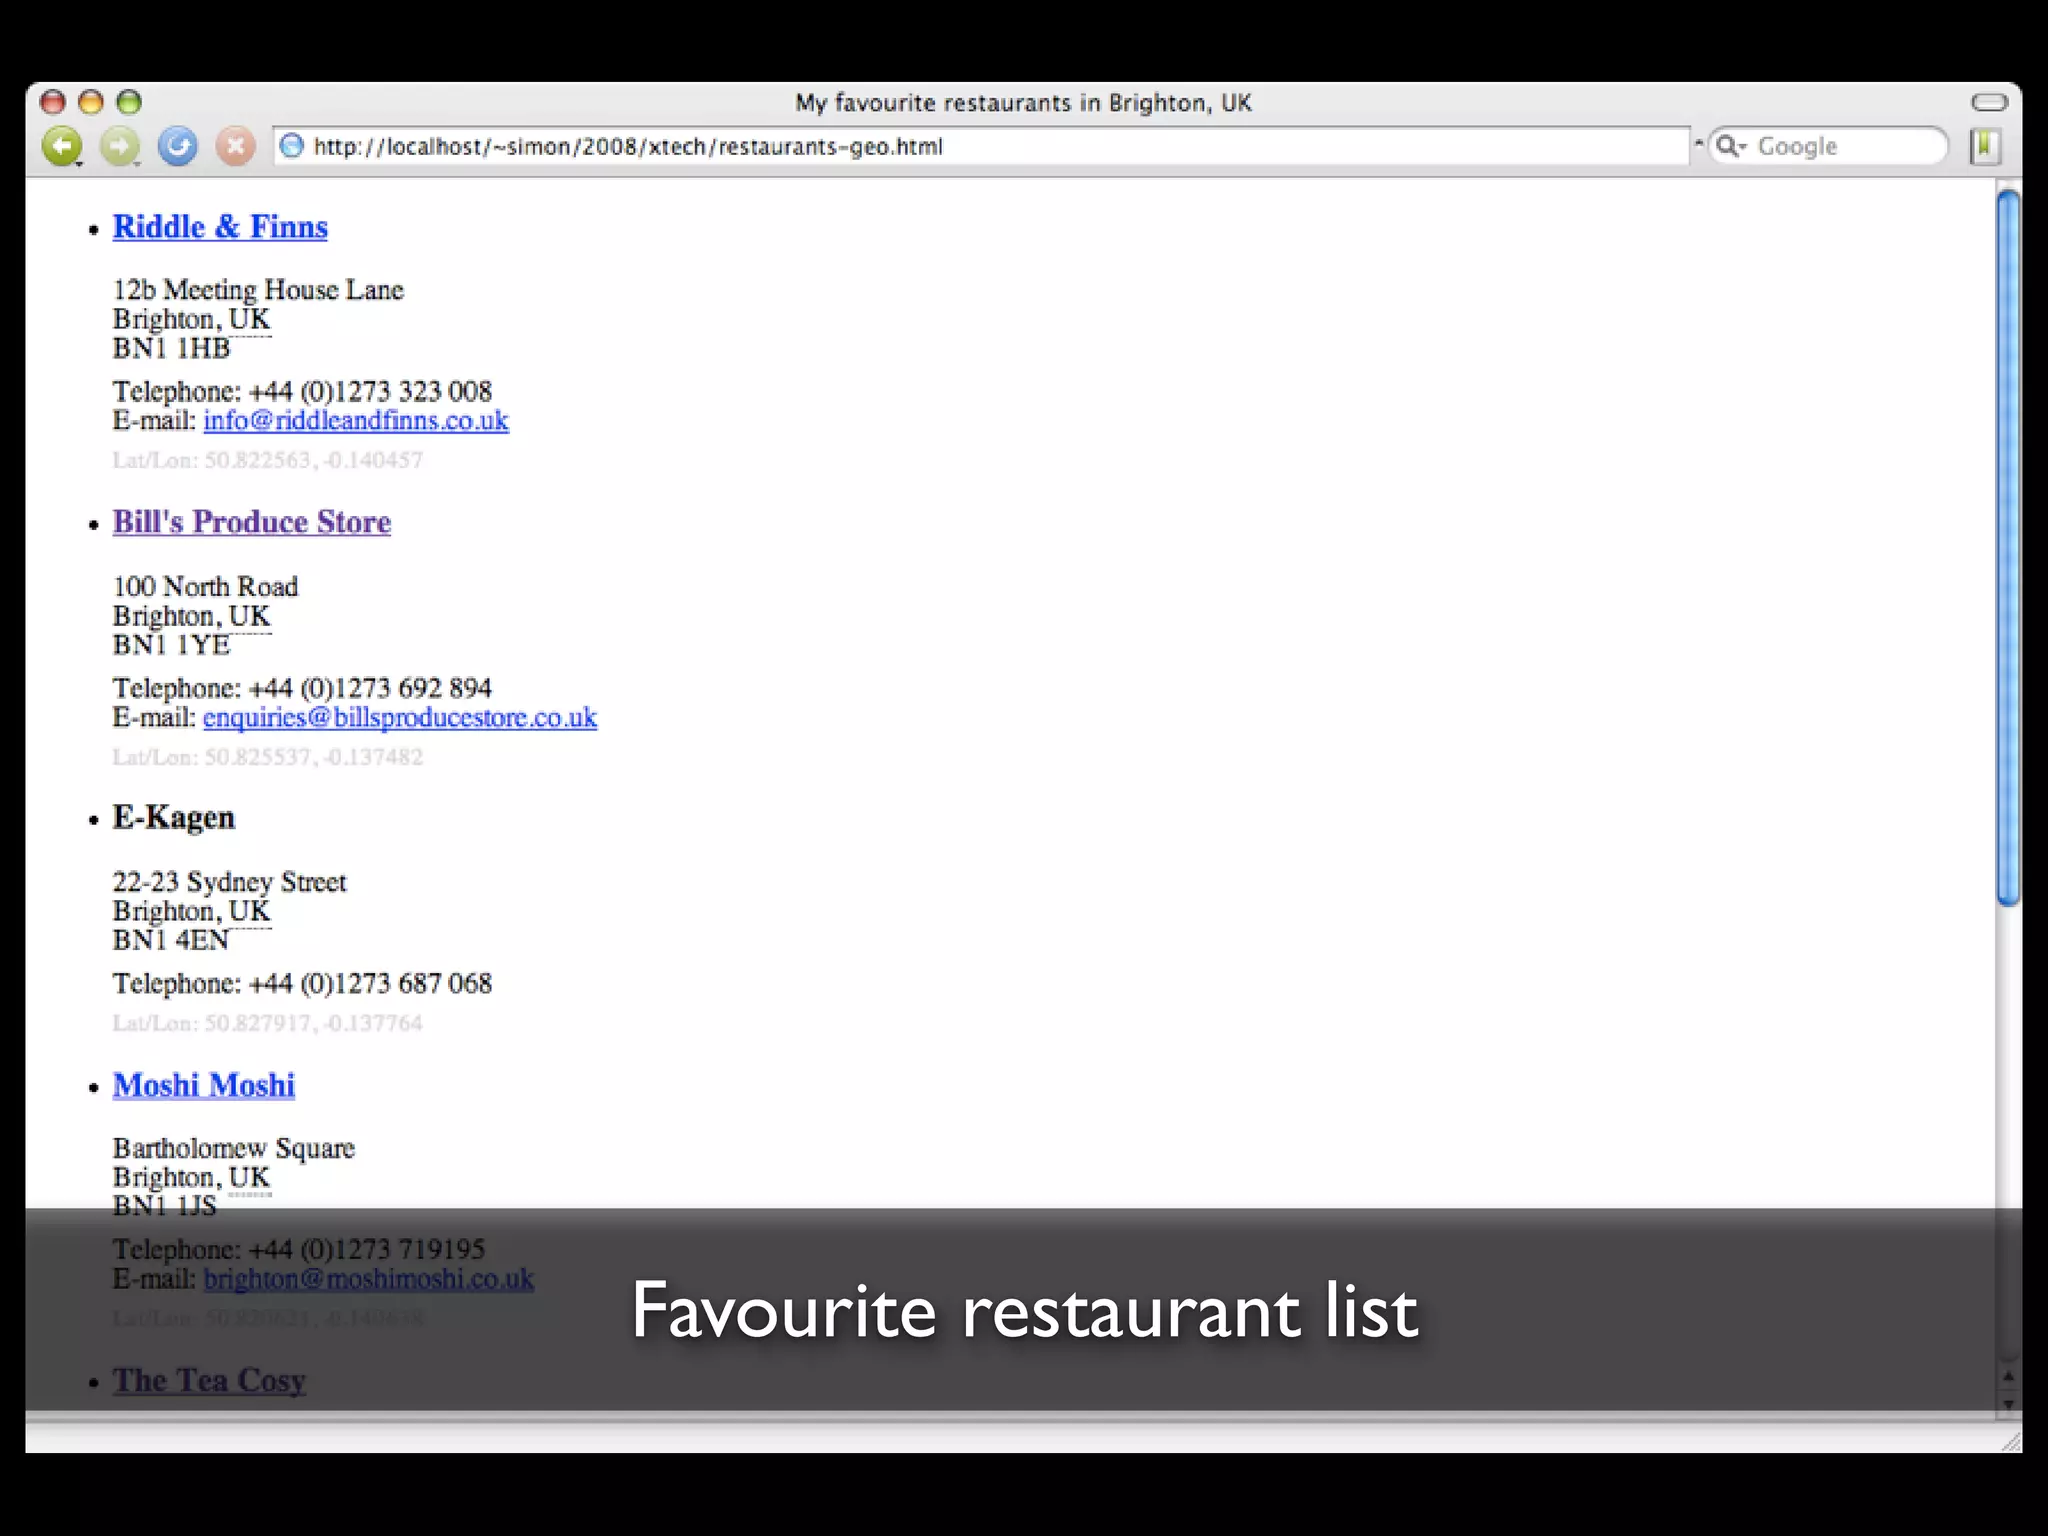Click the green Back navigation arrow
Image resolution: width=2048 pixels, height=1536 pixels.
click(x=61, y=147)
